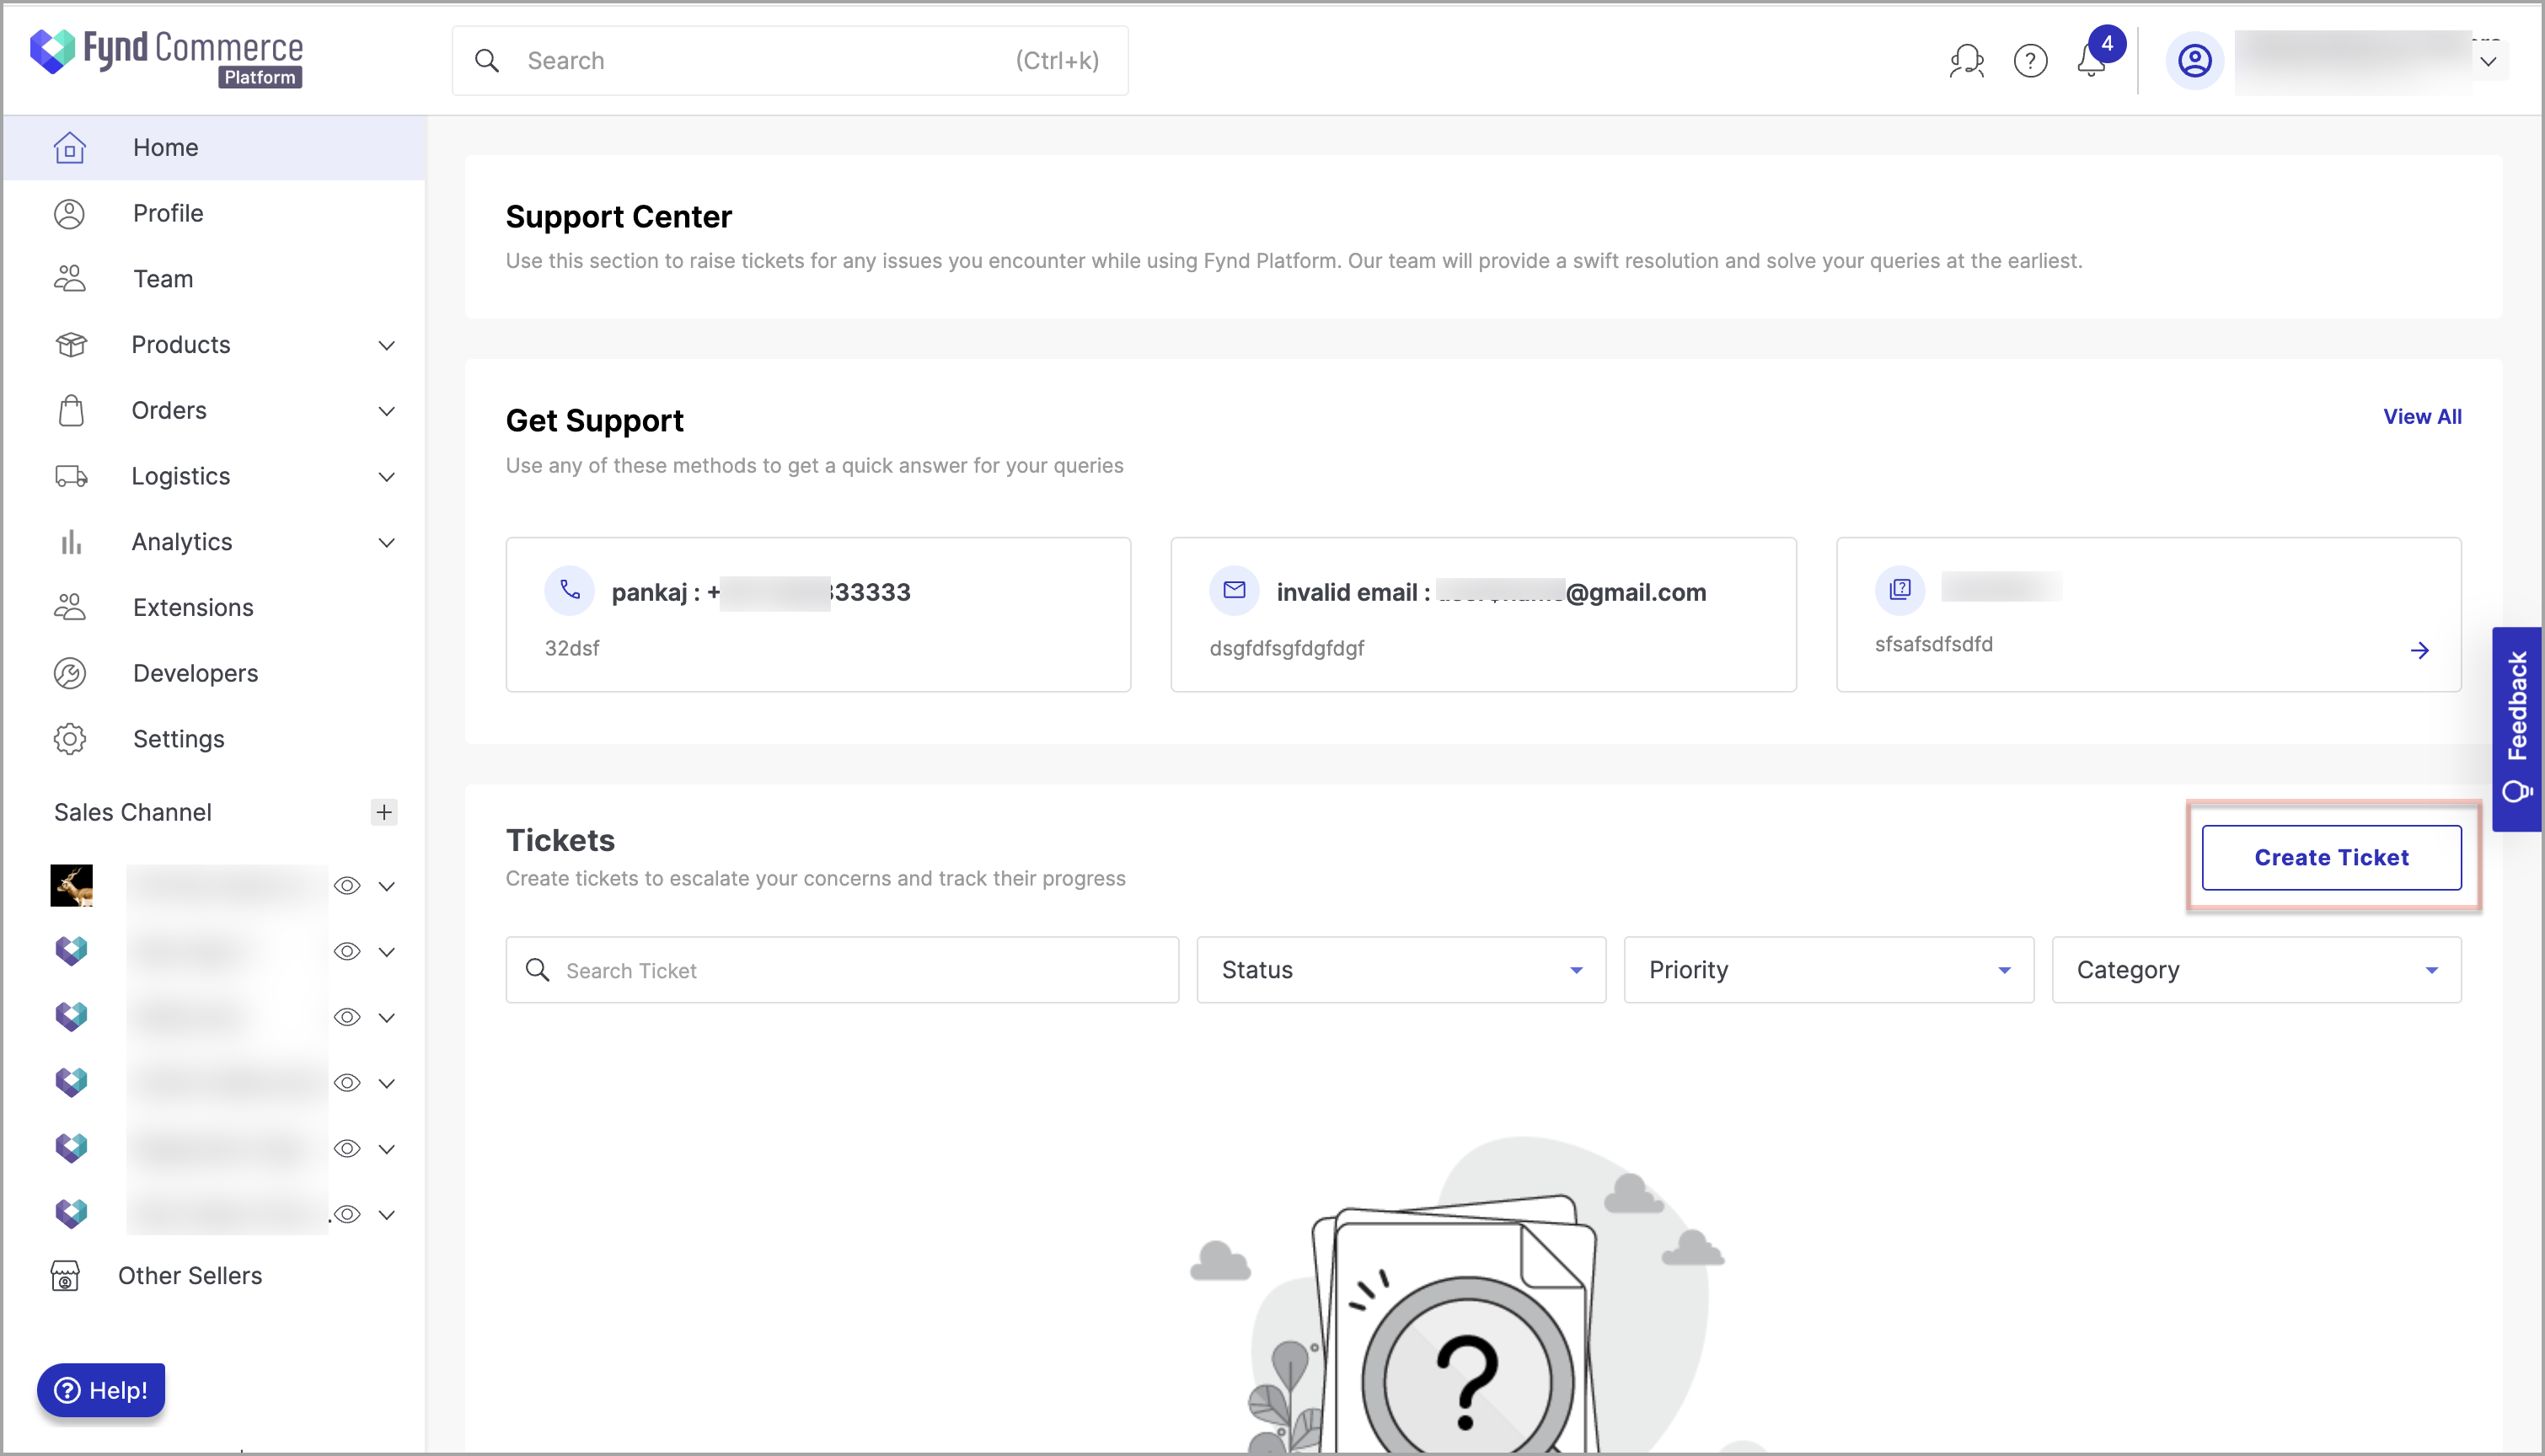Open the Feedback side tab
The width and height of the screenshot is (2545, 1456).
(x=2517, y=729)
